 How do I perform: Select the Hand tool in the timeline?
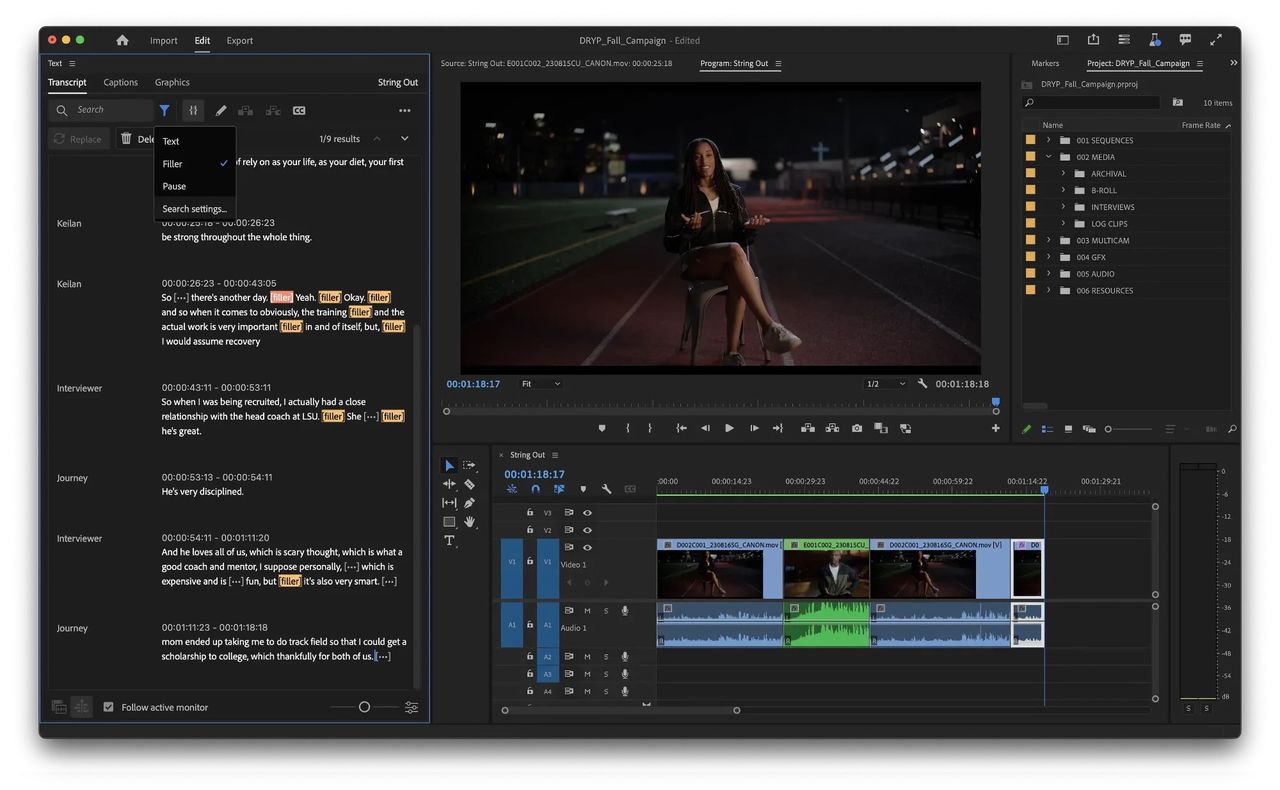(x=470, y=523)
